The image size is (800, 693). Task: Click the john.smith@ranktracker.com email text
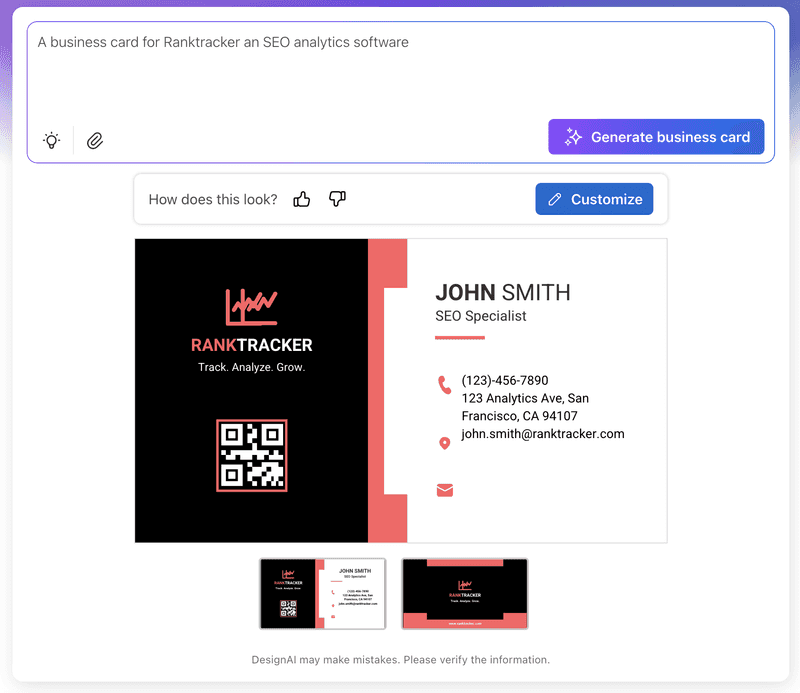pos(542,434)
